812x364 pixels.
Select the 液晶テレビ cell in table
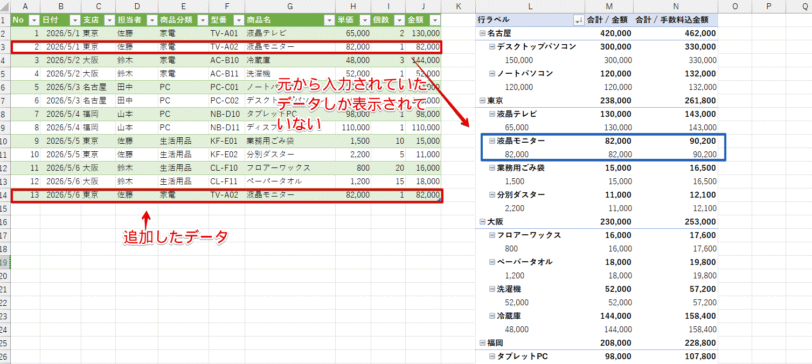coord(289,33)
